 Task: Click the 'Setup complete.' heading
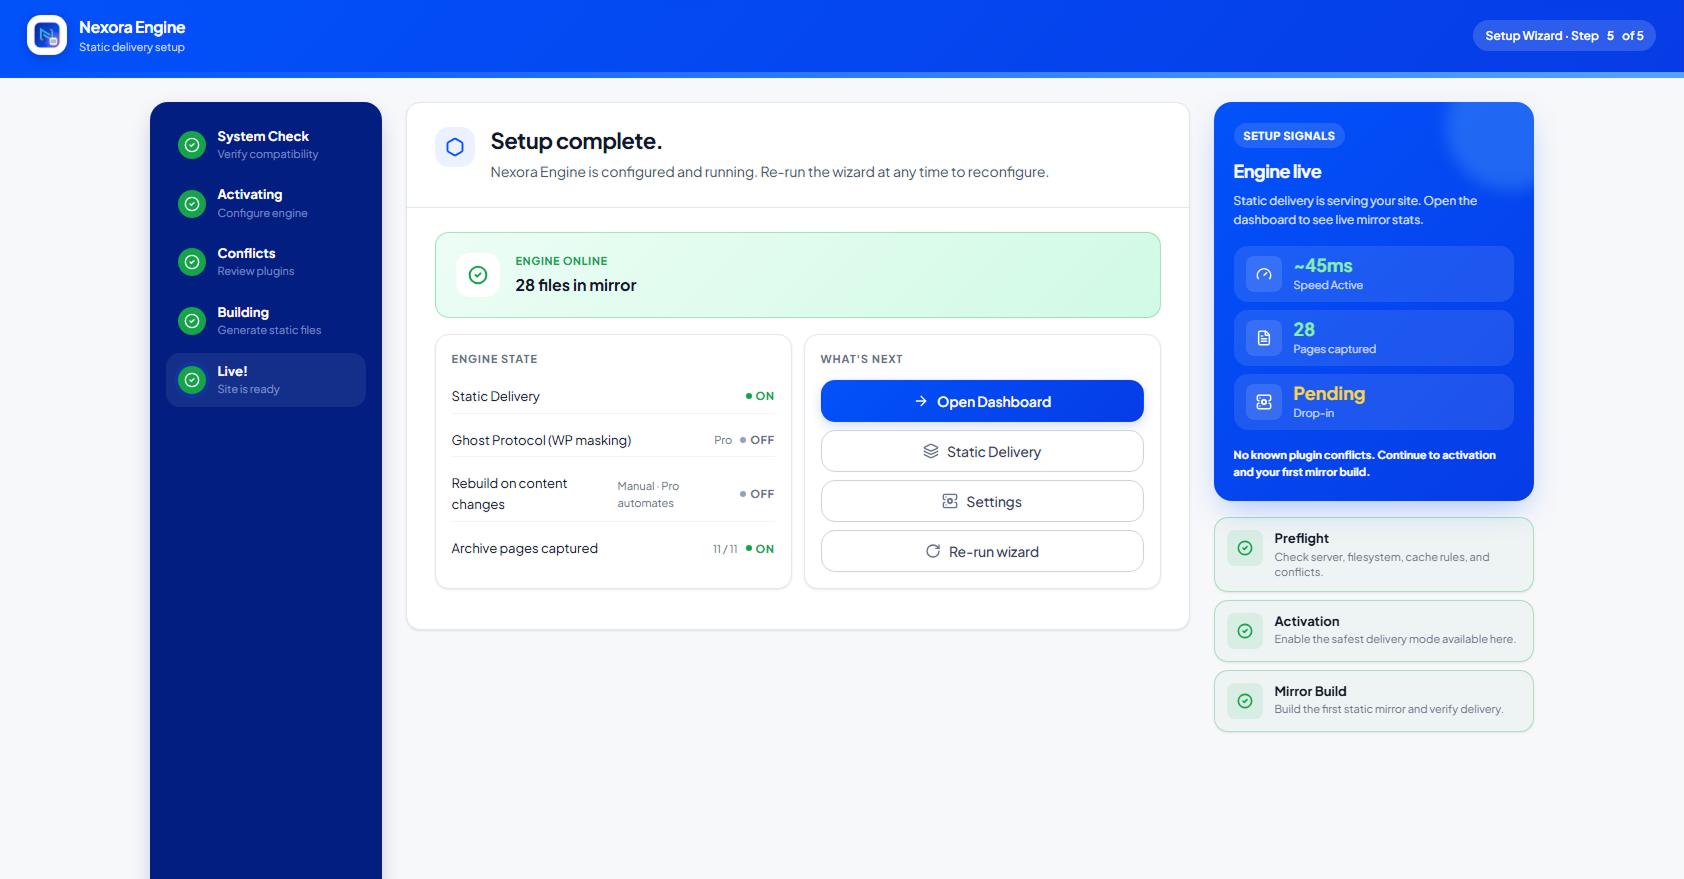[x=576, y=142]
